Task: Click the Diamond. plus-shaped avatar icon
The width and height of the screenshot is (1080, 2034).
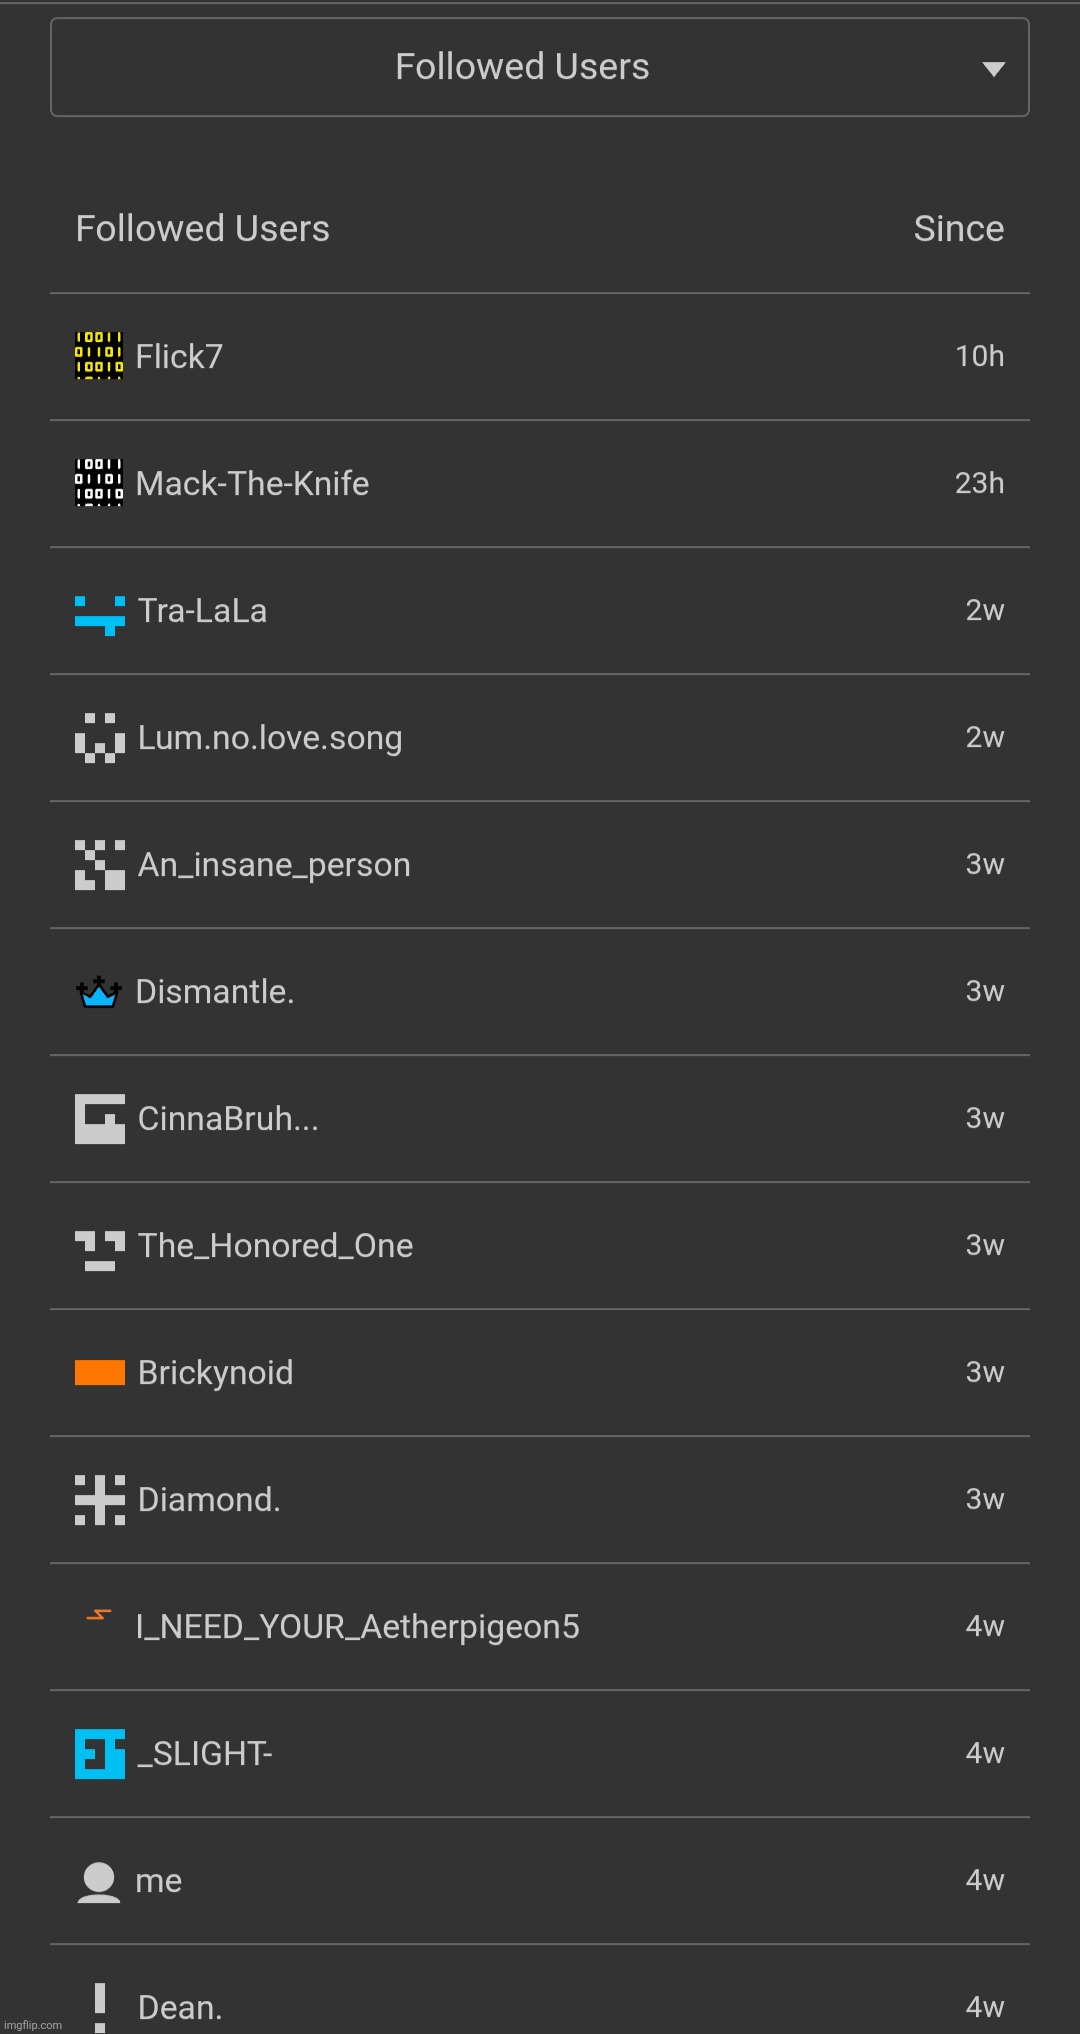Action: [x=100, y=1500]
